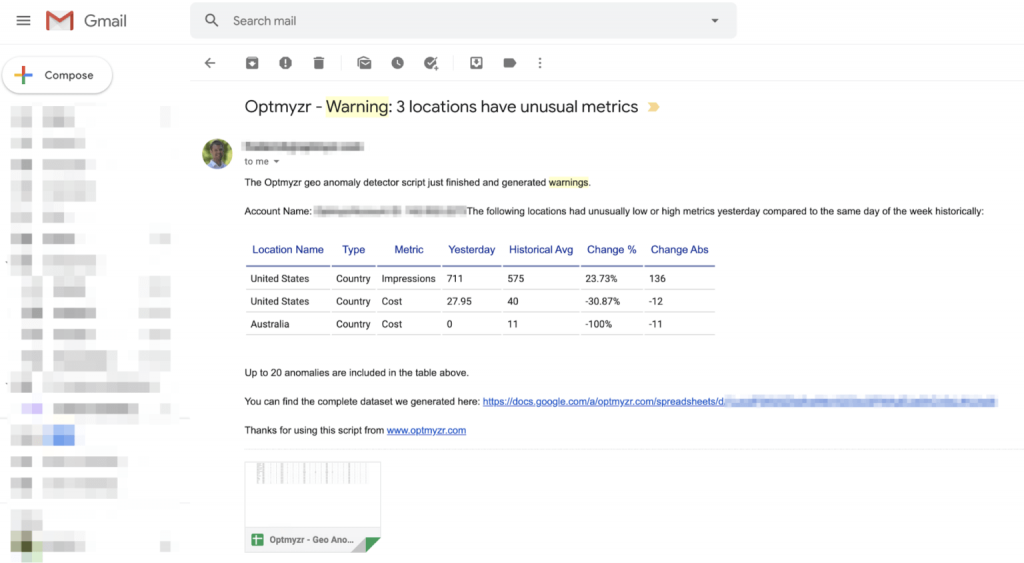Open the More options three-dot menu
1024x563 pixels.
click(539, 63)
